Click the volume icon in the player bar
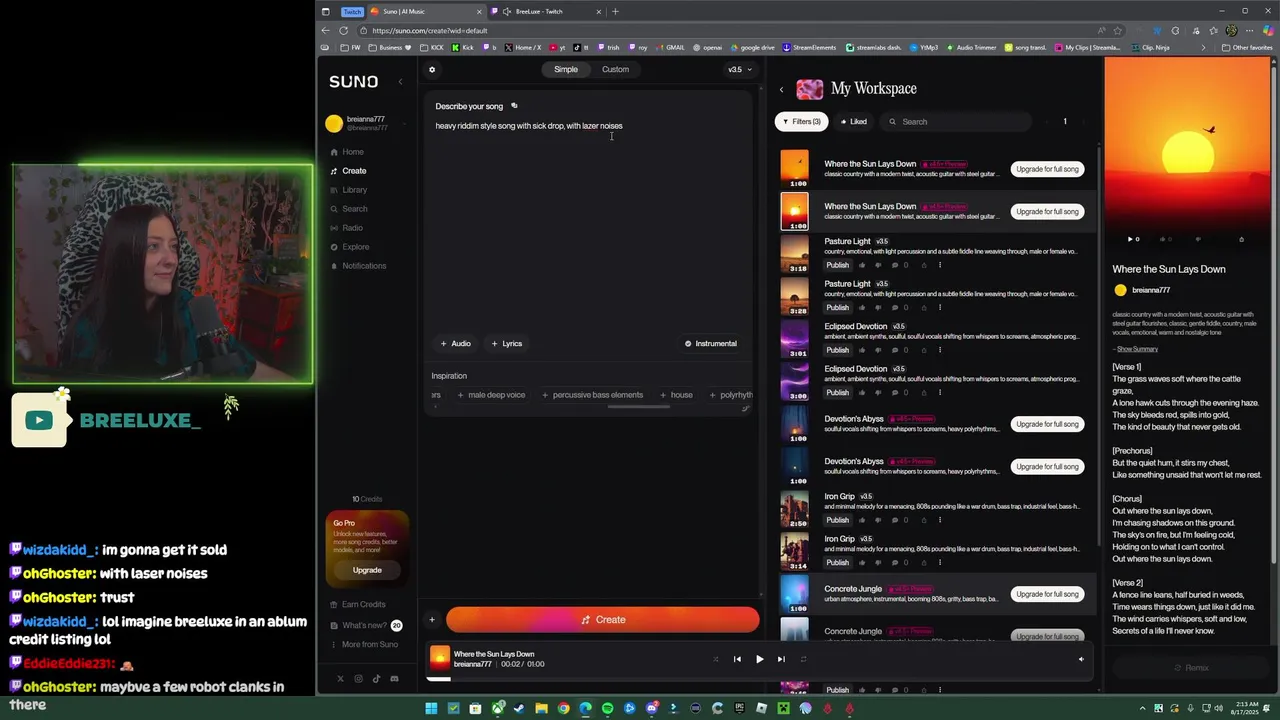Screen dimensions: 1280x720 click(1080, 659)
